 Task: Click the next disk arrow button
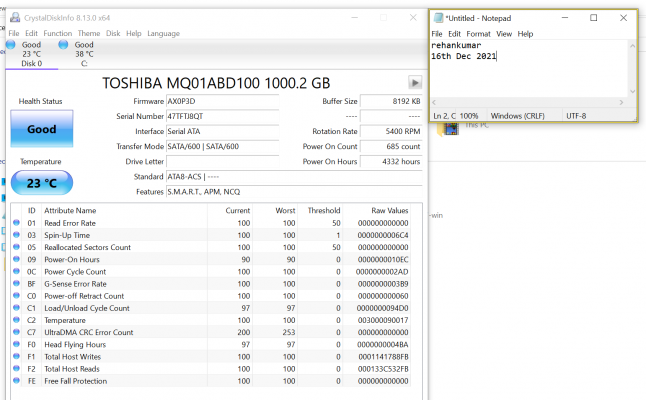click(x=414, y=83)
